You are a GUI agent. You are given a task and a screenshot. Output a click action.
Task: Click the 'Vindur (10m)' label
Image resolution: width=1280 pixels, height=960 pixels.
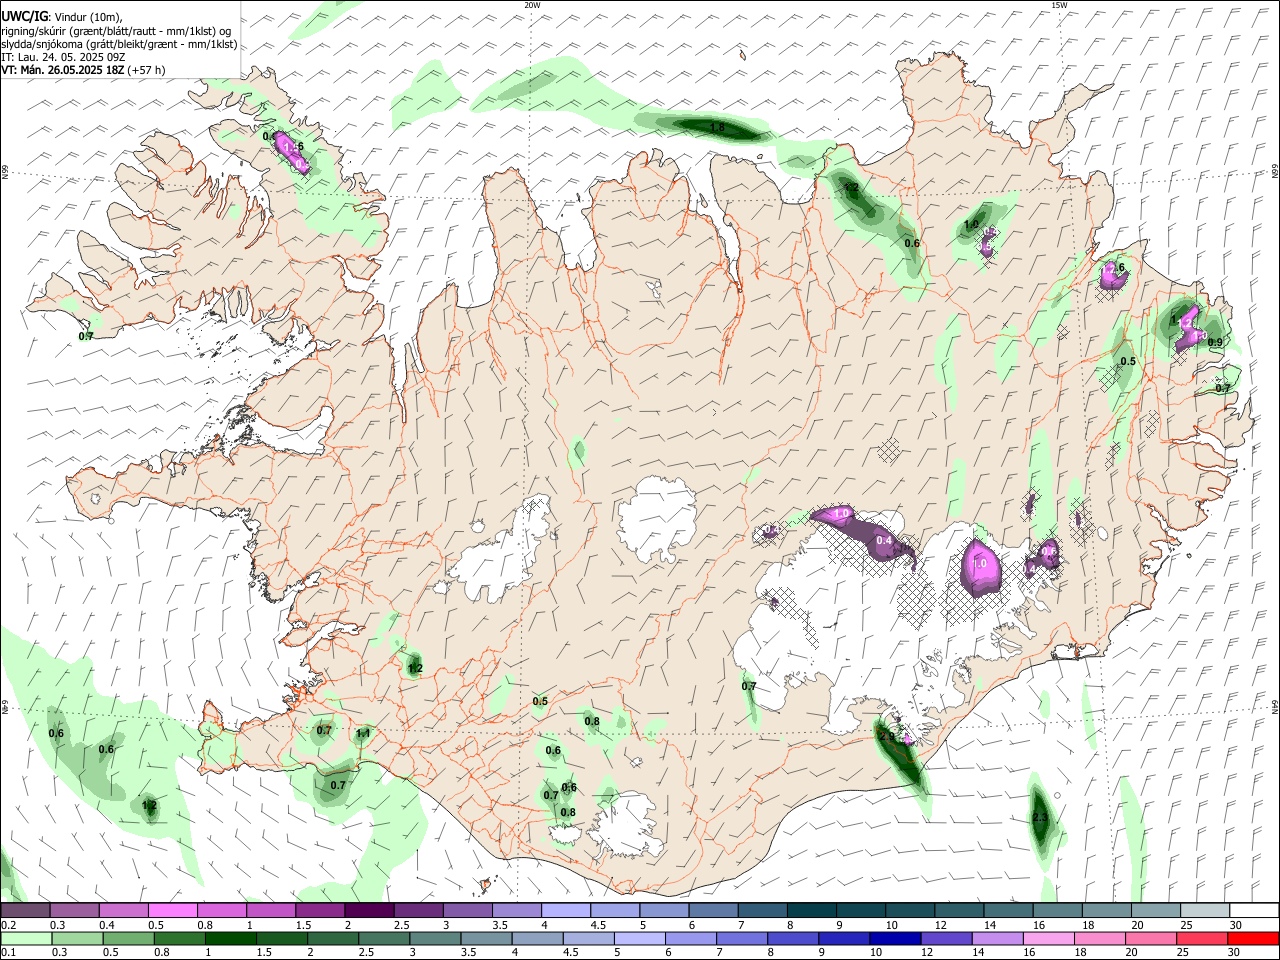pyautogui.click(x=89, y=17)
